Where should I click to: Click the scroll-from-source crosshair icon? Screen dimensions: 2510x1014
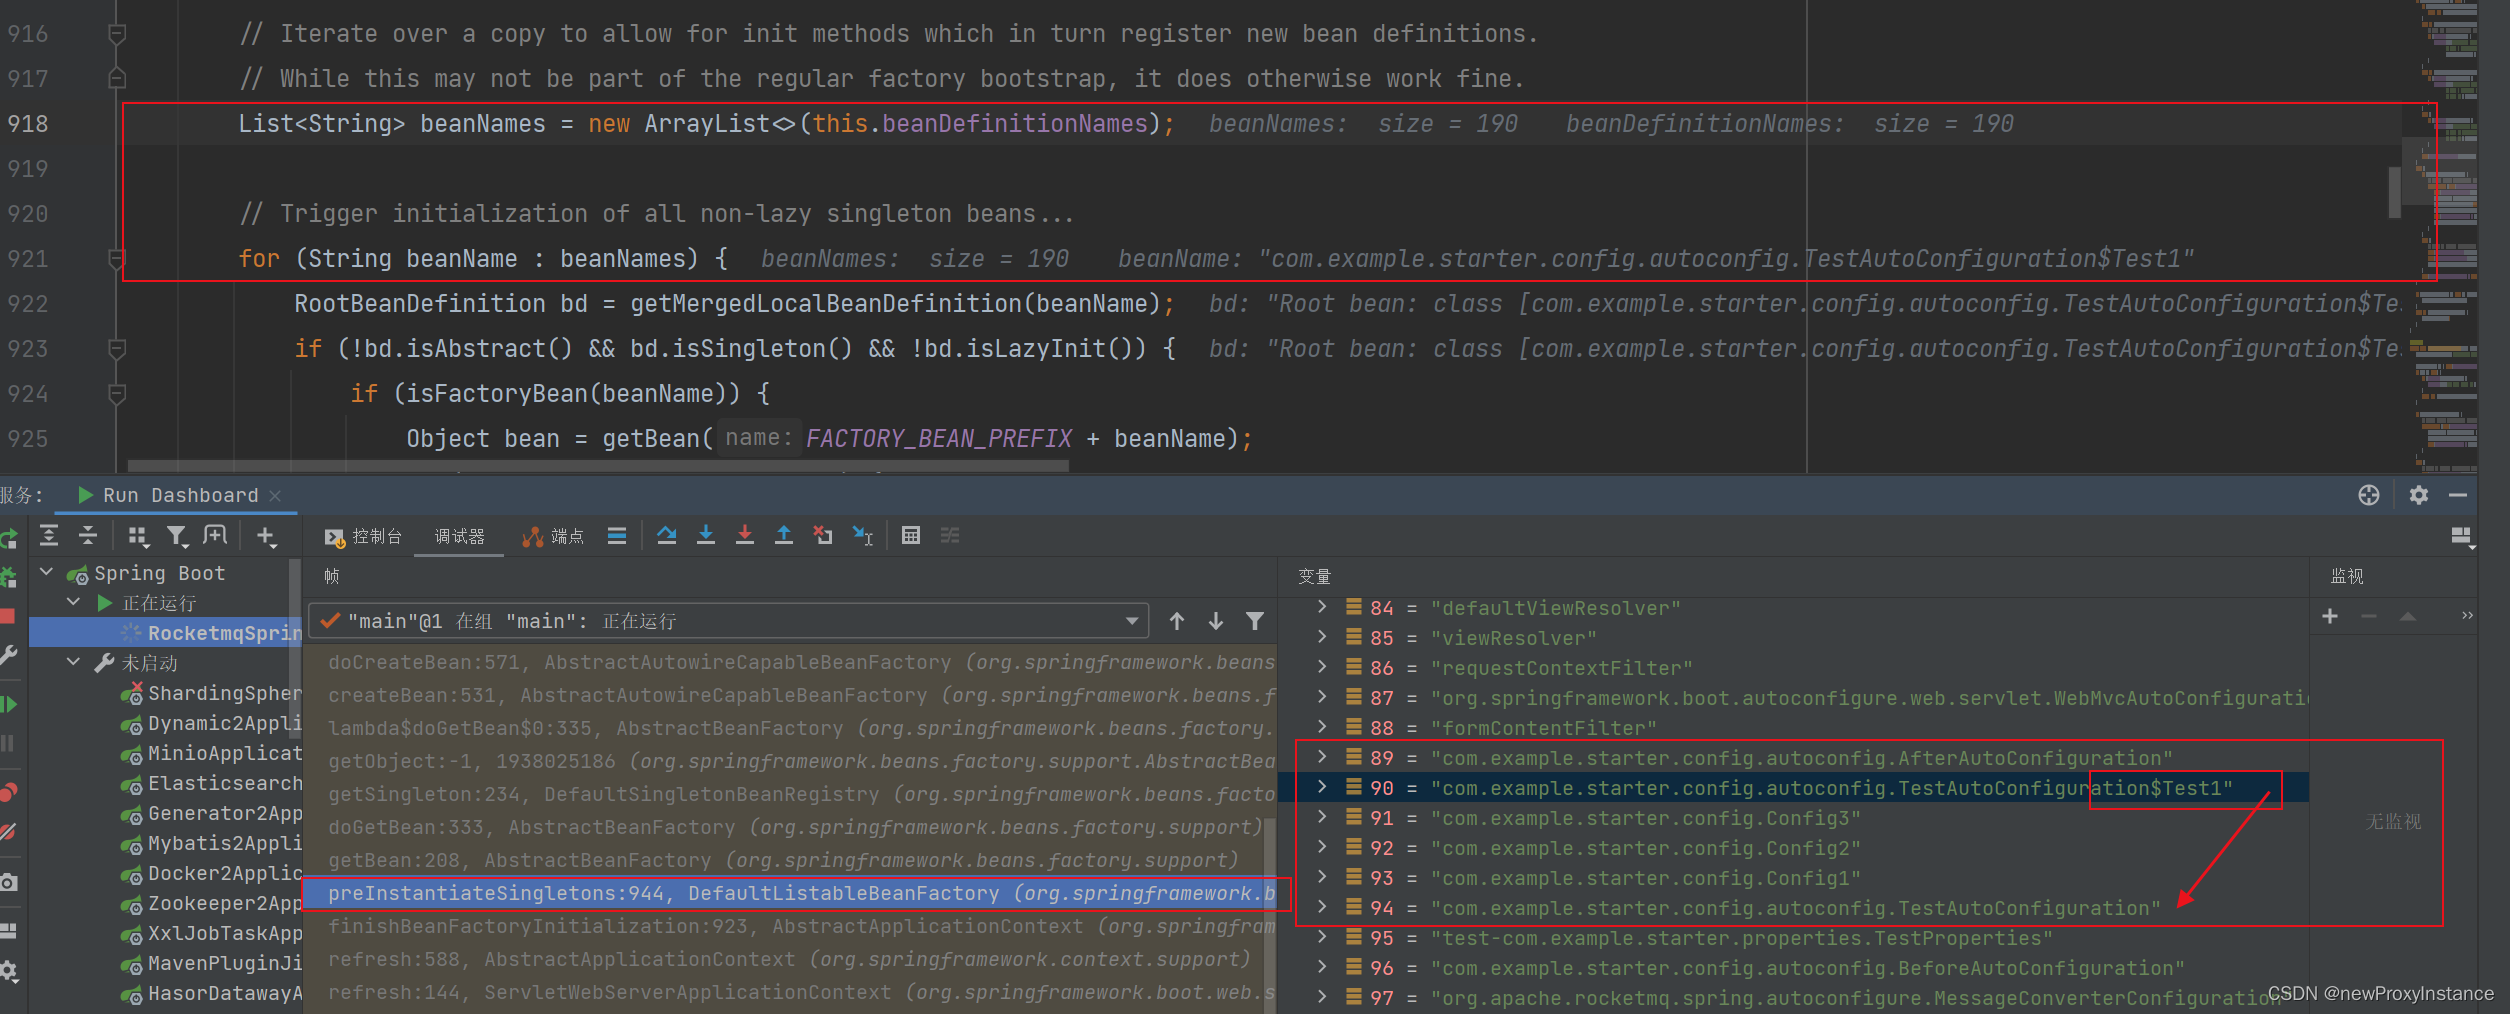tap(2369, 495)
